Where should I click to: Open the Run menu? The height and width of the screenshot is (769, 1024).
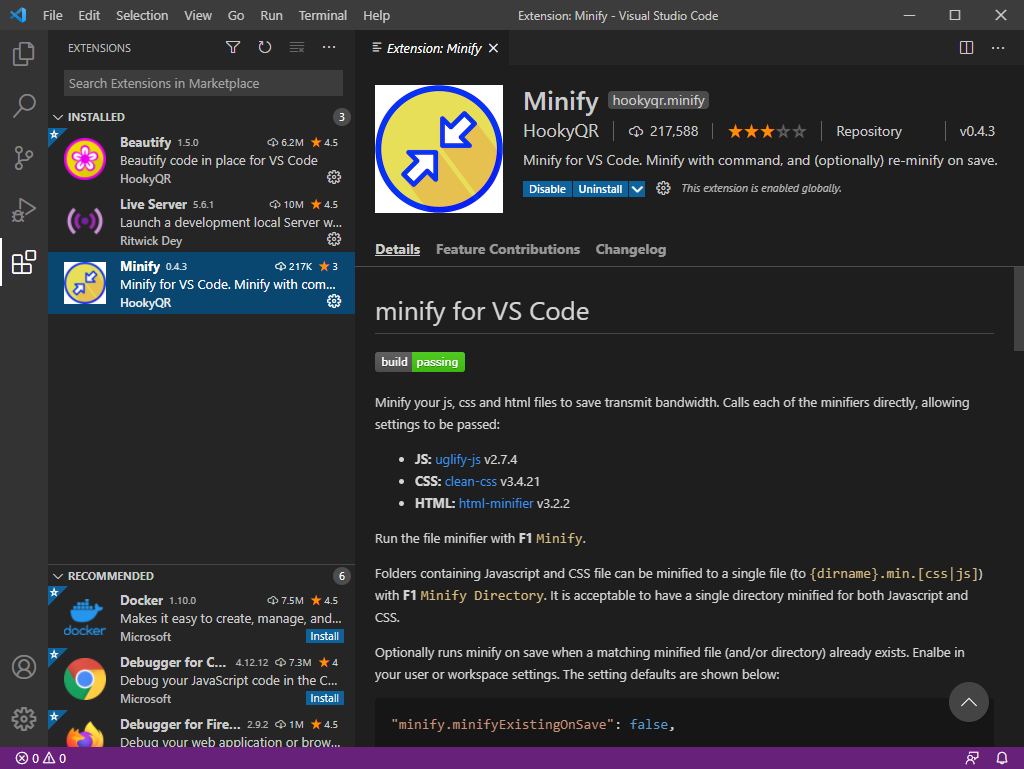(x=271, y=15)
